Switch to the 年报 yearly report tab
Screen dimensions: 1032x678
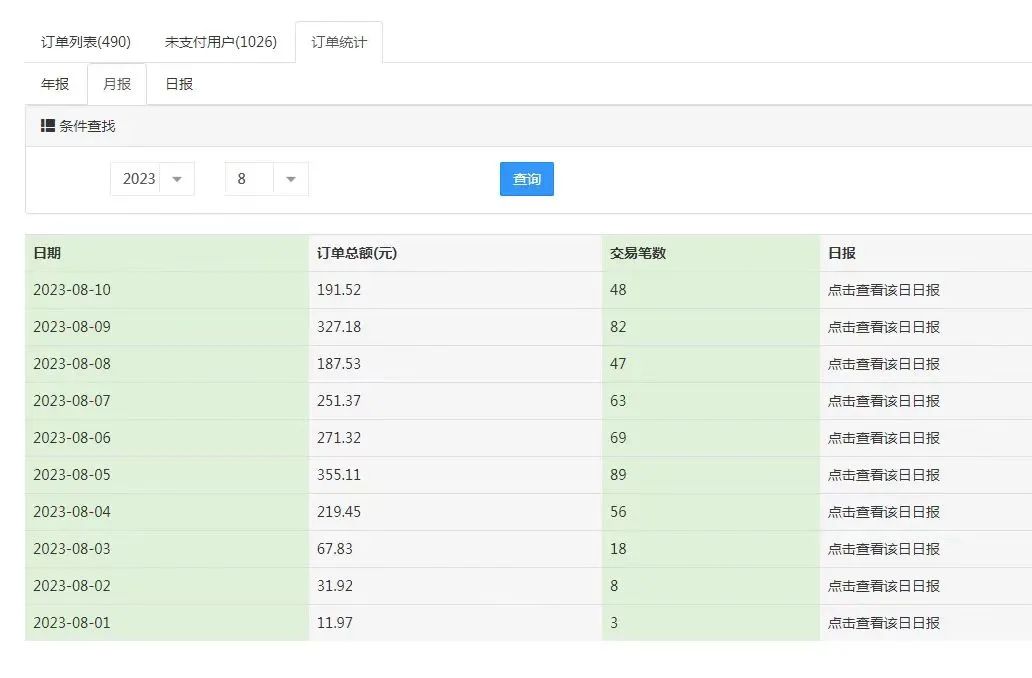pos(55,84)
